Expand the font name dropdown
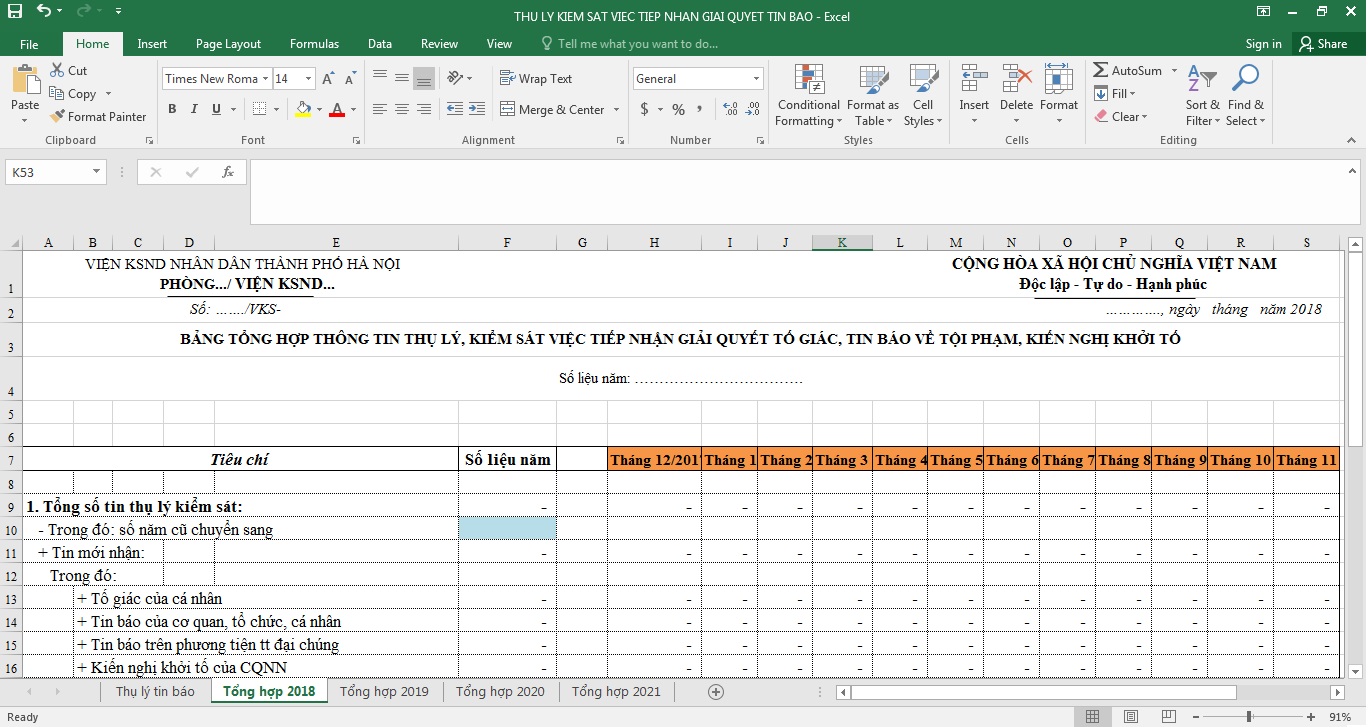The height and width of the screenshot is (727, 1368). click(x=265, y=79)
